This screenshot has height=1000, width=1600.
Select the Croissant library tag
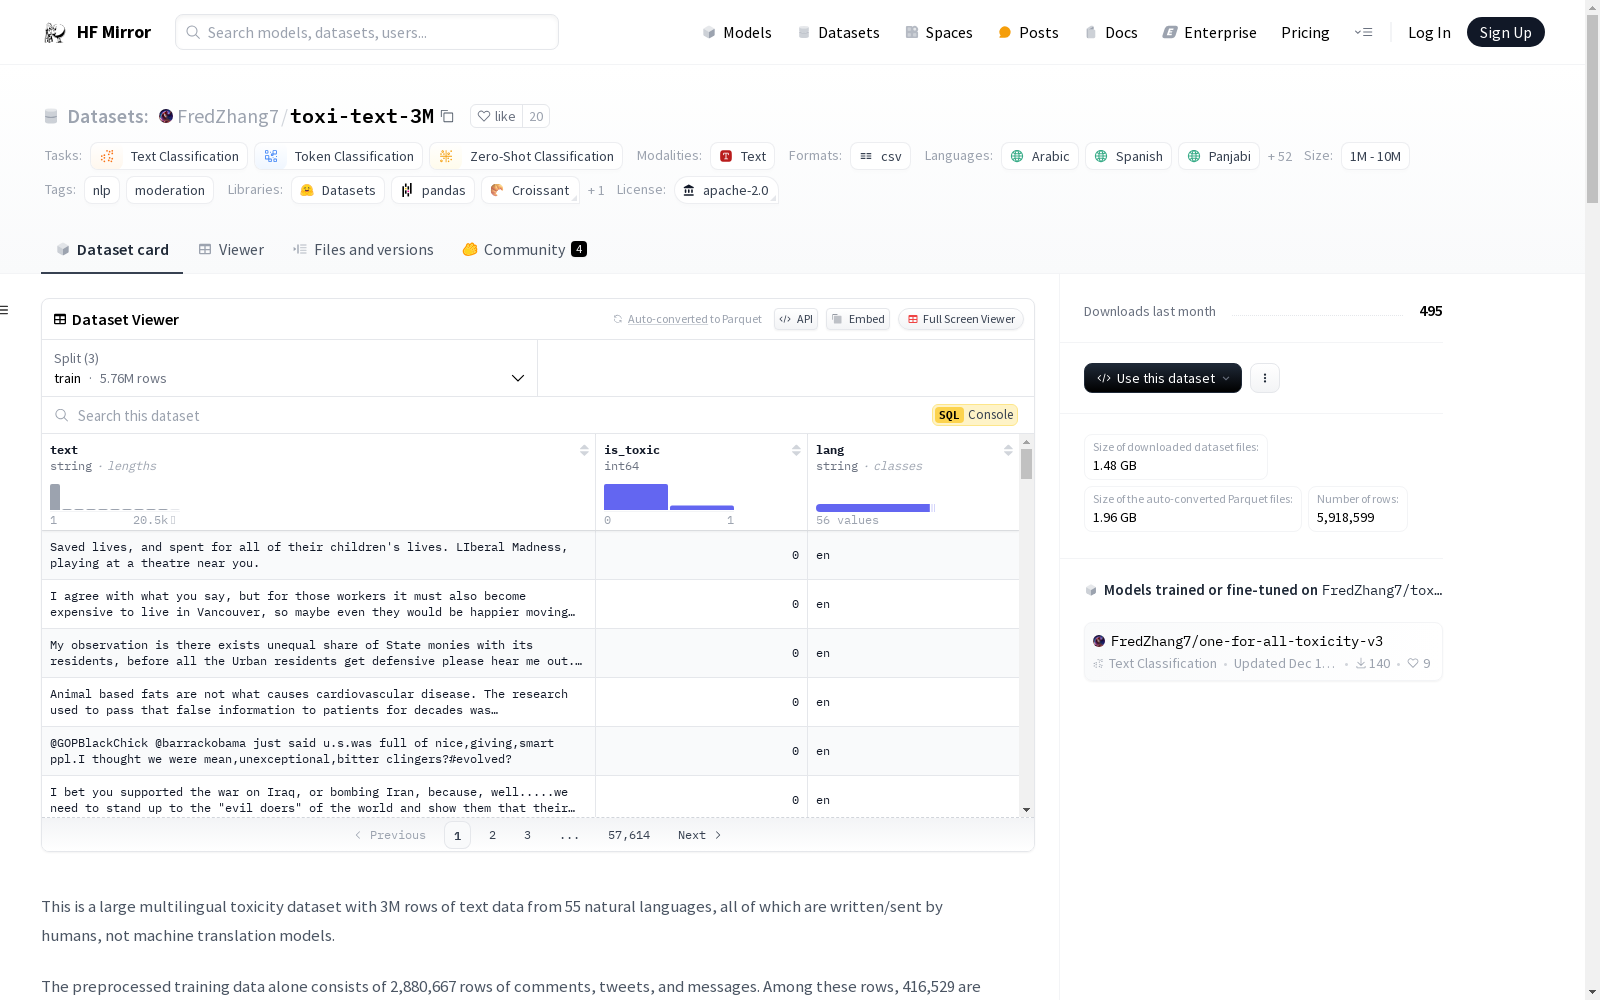coord(530,190)
